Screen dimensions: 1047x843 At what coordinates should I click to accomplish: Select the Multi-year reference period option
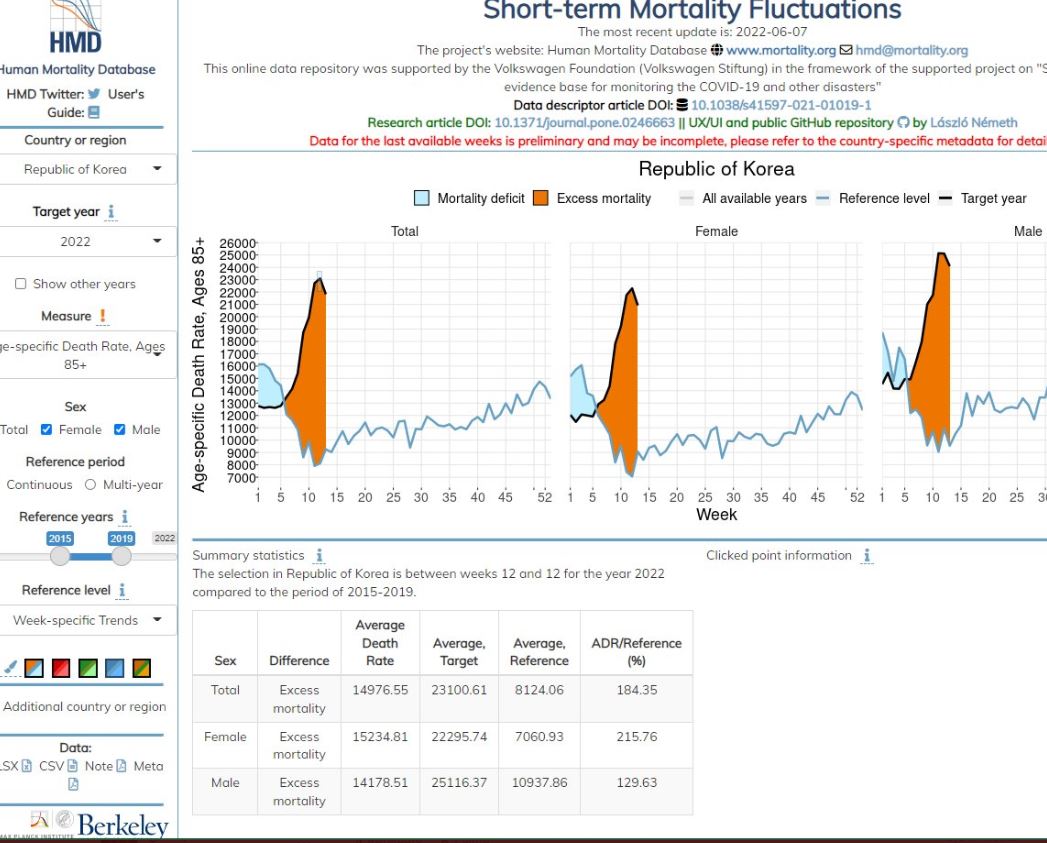91,485
